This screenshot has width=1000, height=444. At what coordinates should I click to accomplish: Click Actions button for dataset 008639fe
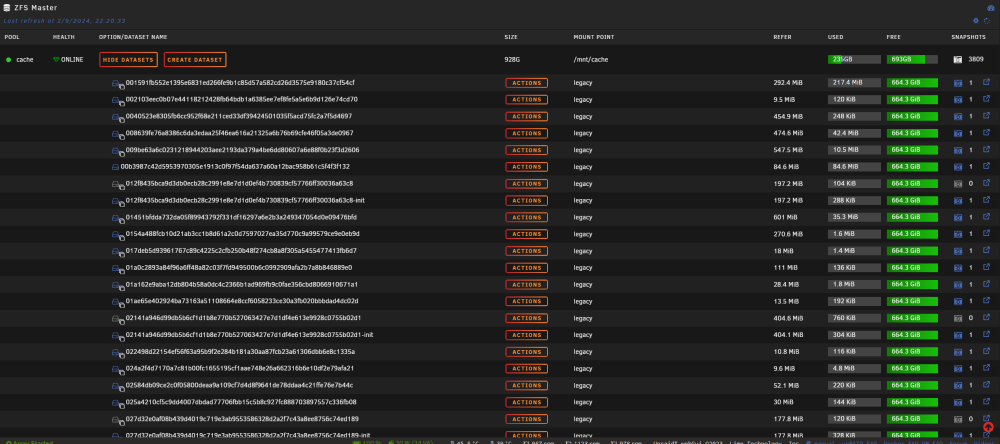click(526, 133)
